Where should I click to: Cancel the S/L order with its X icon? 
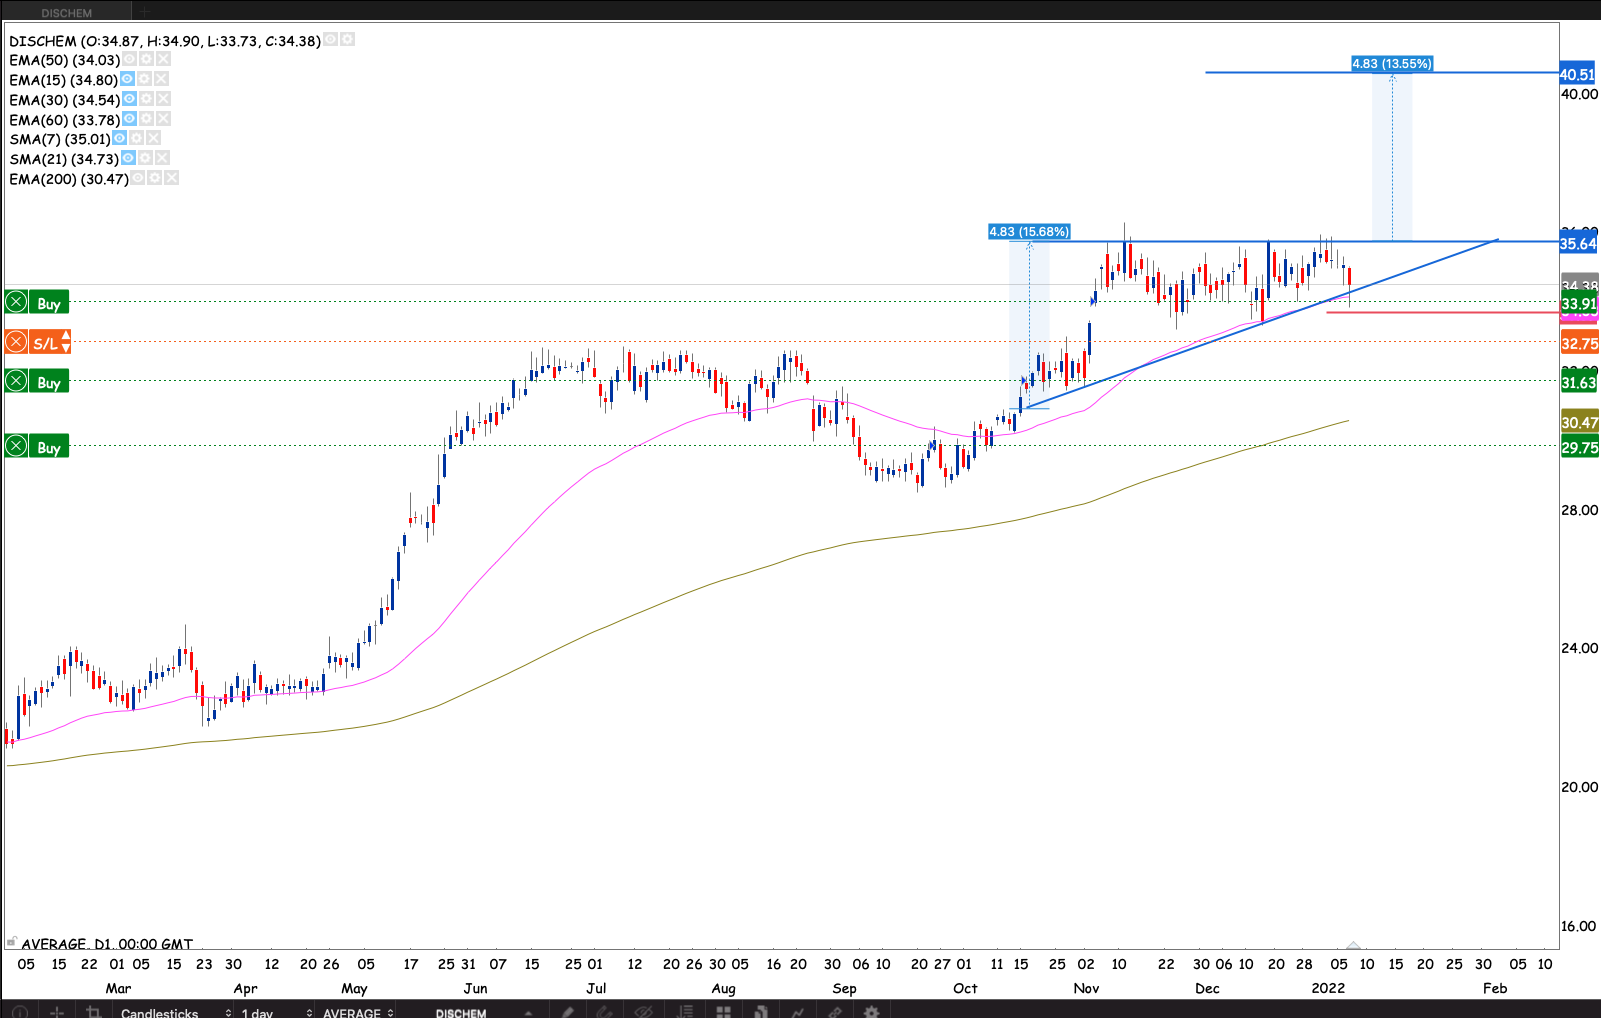pos(16,343)
